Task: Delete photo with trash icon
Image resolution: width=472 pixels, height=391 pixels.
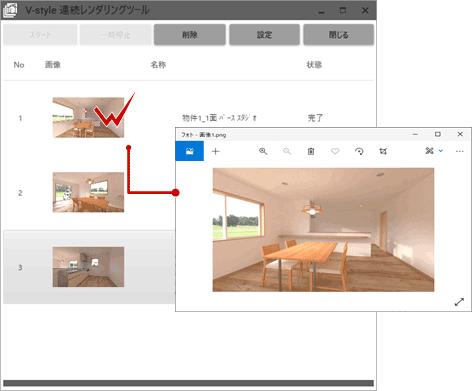Action: click(x=311, y=151)
